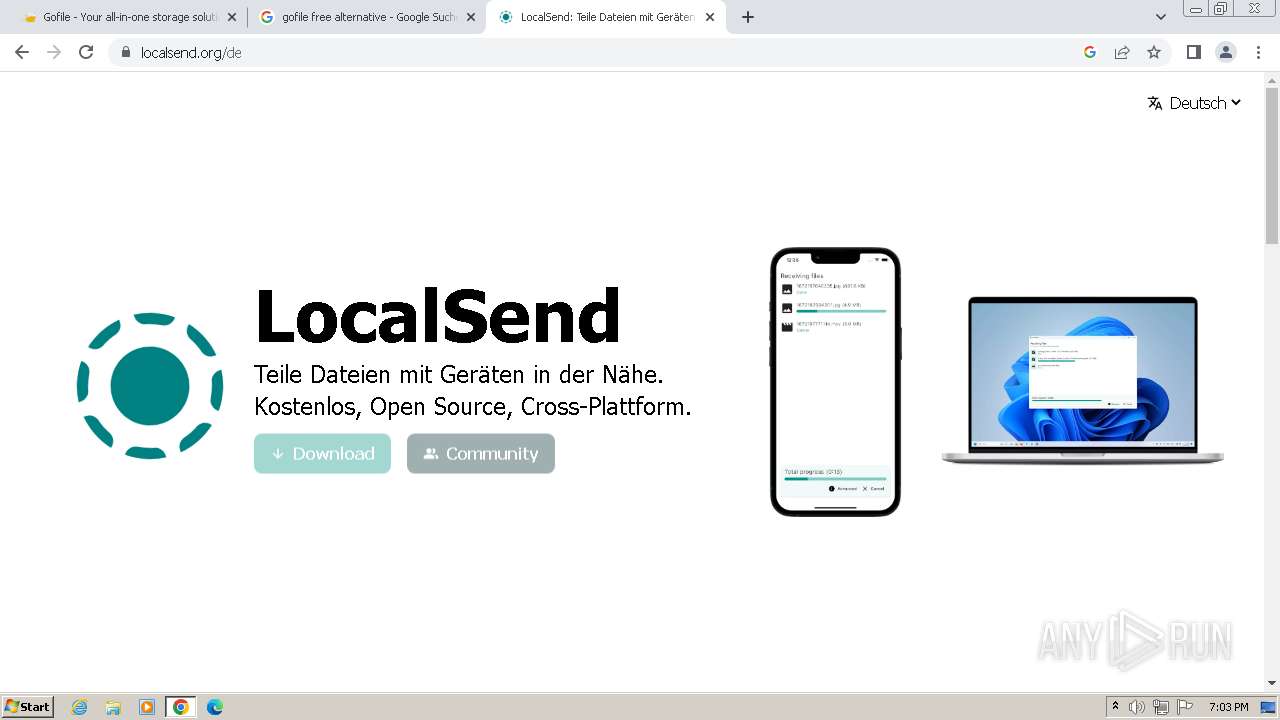Image resolution: width=1280 pixels, height=720 pixels.
Task: Click the 7:03 PM system clock
Action: pyautogui.click(x=1229, y=707)
